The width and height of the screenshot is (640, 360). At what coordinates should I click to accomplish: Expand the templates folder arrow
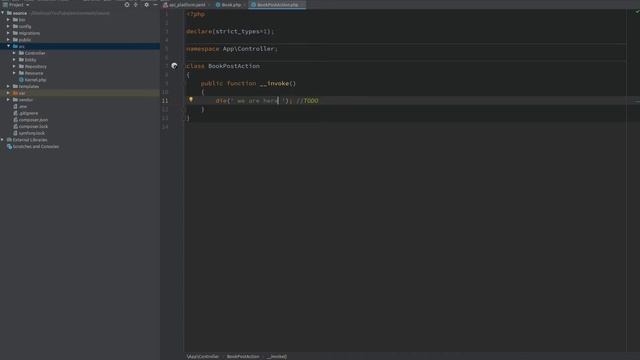click(x=9, y=86)
